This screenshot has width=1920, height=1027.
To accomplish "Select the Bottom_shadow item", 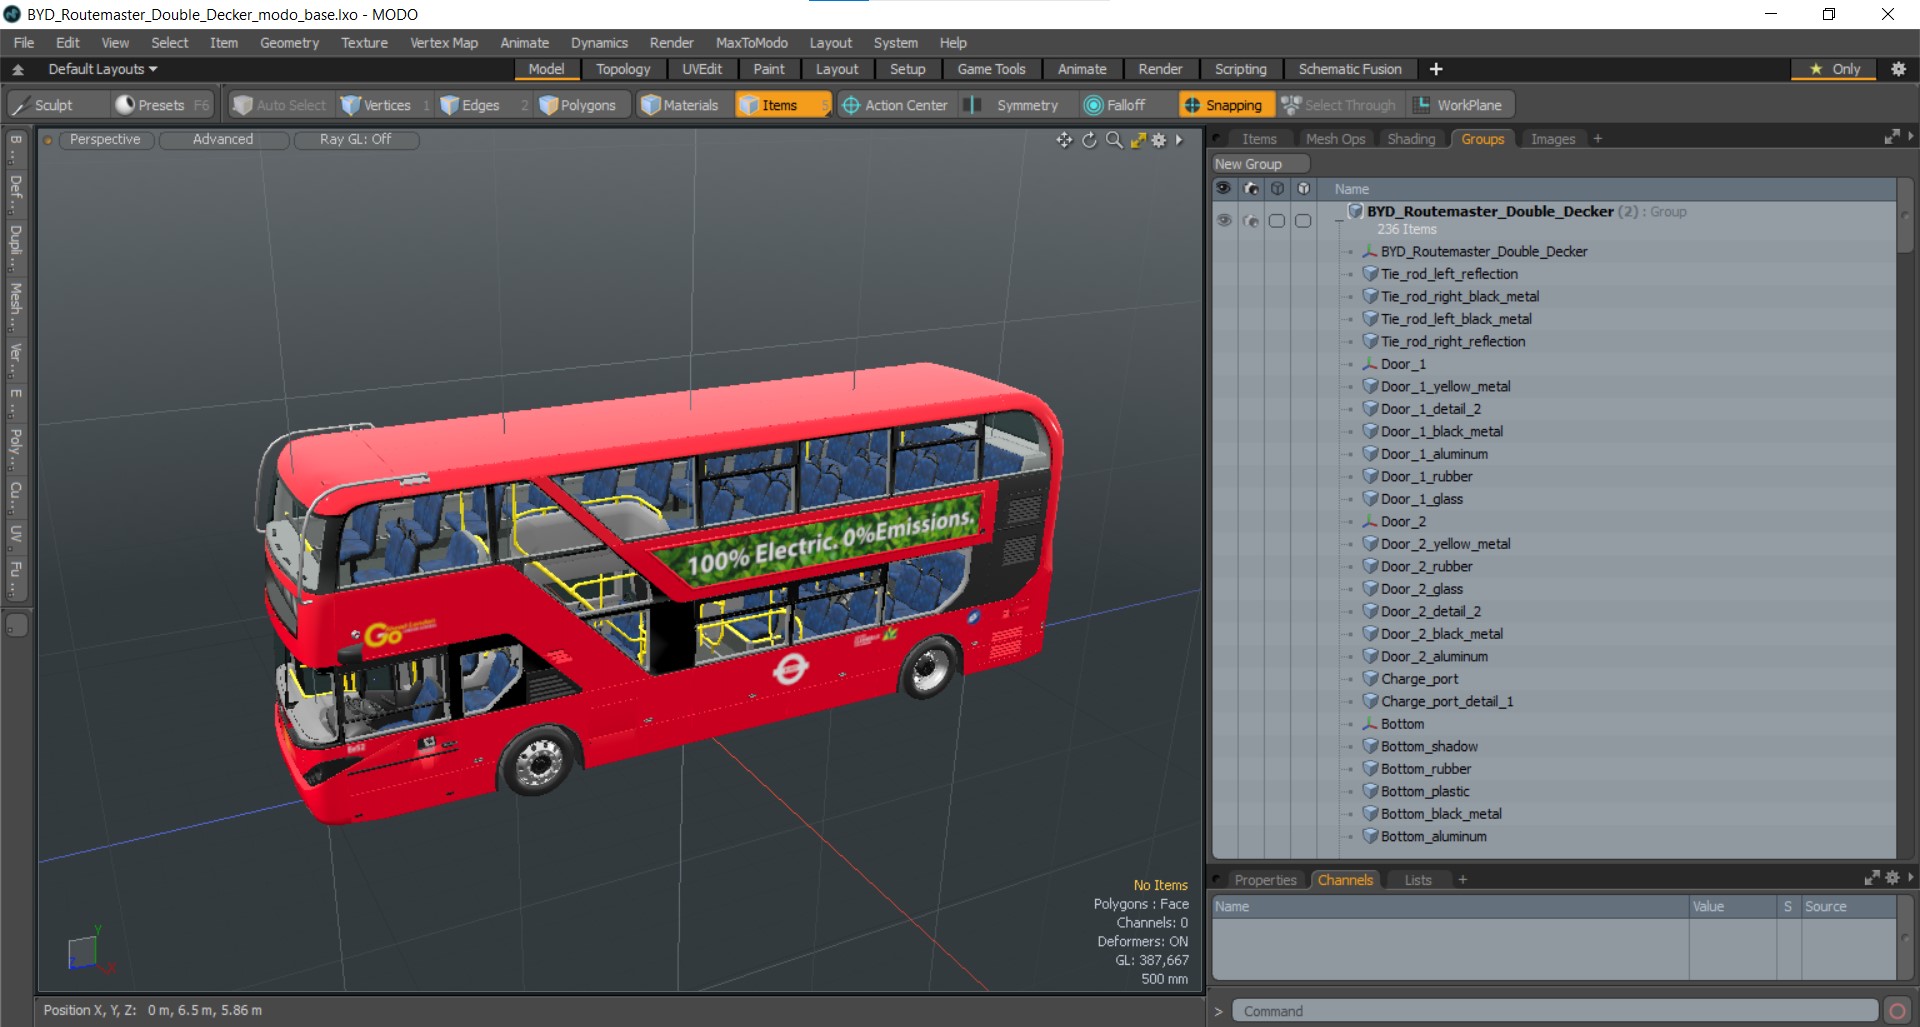I will [x=1429, y=747].
